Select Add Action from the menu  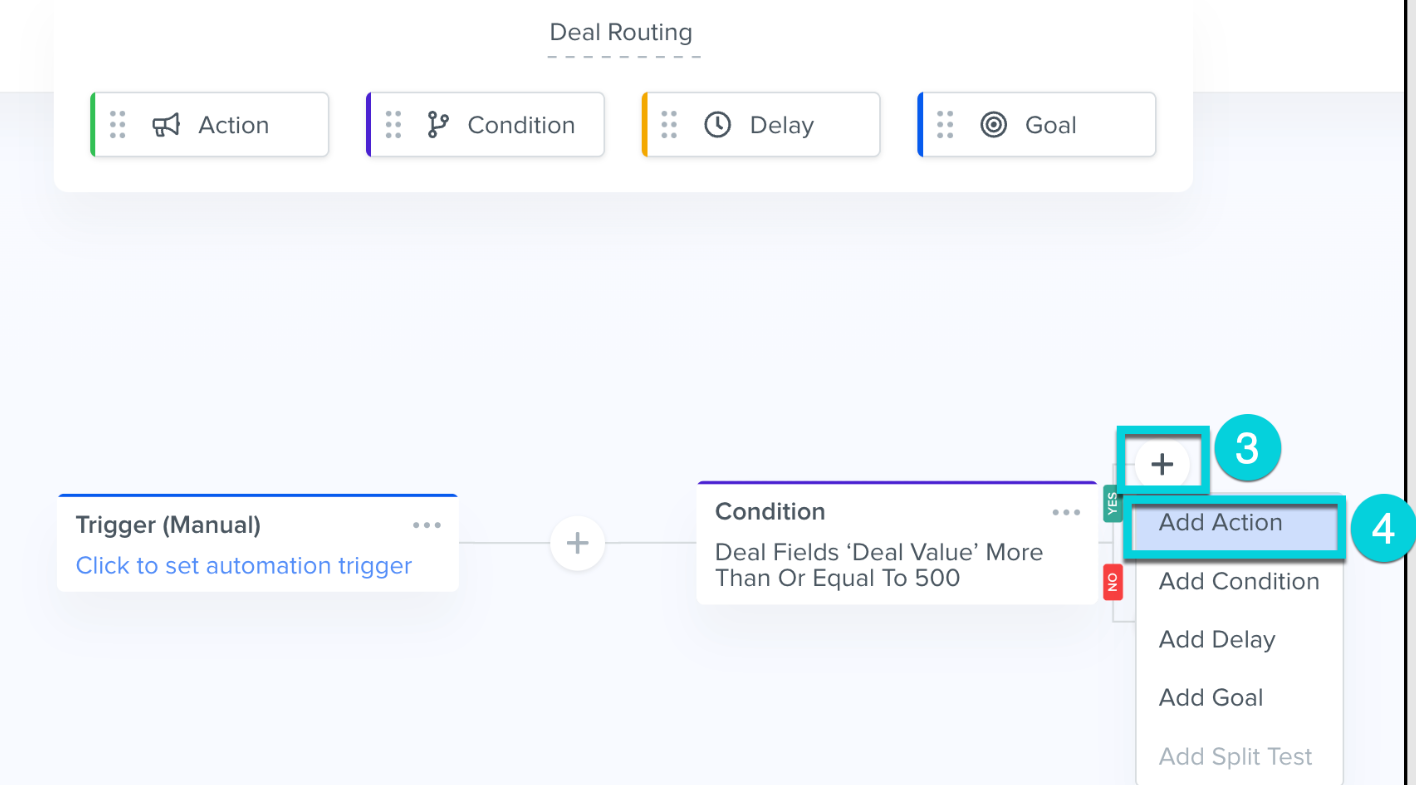[x=1220, y=523]
